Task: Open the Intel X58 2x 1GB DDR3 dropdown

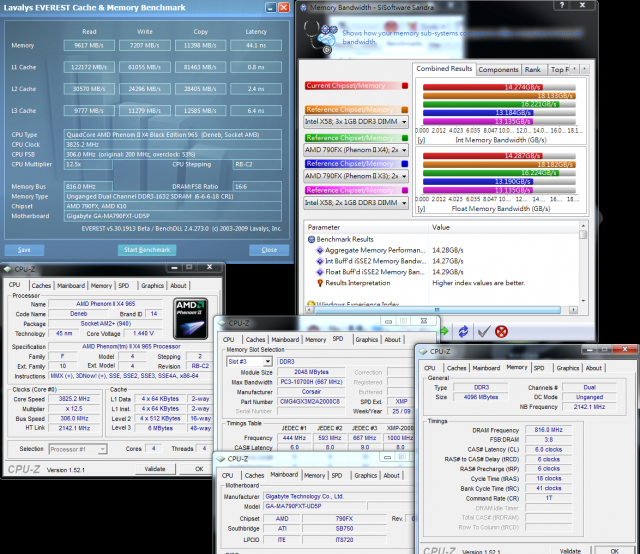Action: (356, 202)
